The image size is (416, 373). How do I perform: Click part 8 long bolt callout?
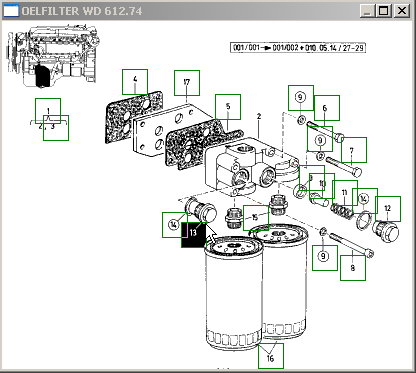[x=353, y=268]
